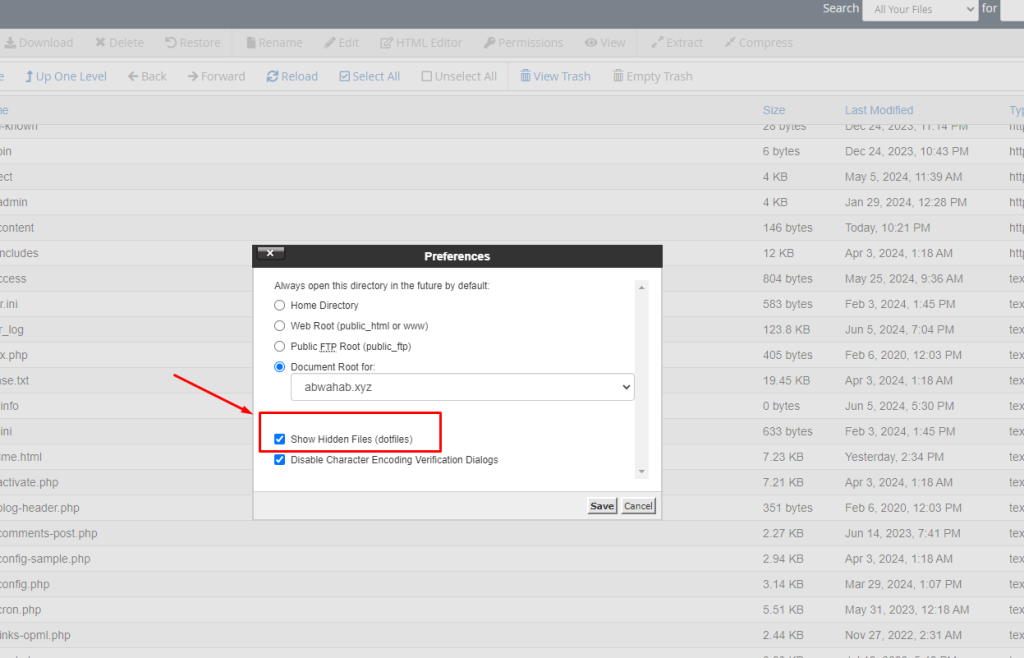Click the Preferences dialog scrollbar down arrow
1024x658 pixels.
pos(642,472)
